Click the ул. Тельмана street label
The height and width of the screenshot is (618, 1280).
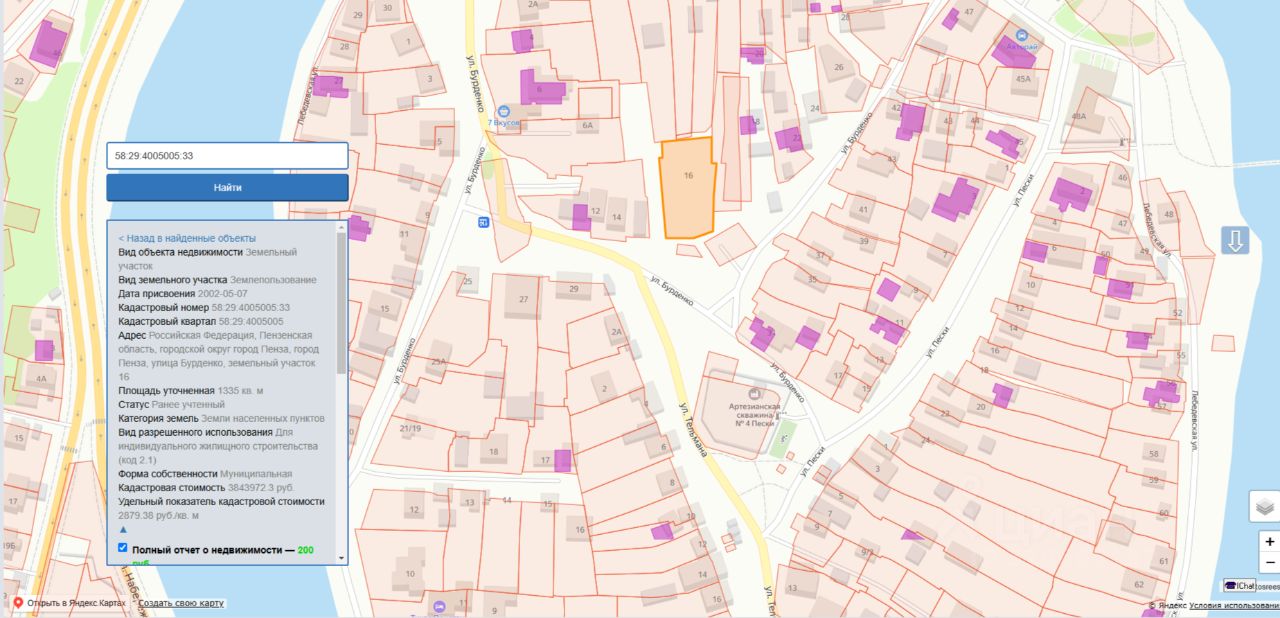pos(693,429)
